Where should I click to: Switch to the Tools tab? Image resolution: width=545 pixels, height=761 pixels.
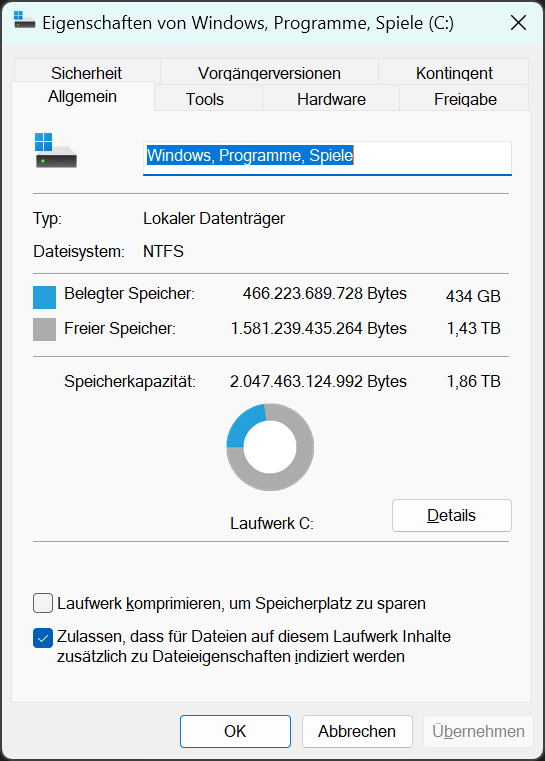(x=205, y=99)
